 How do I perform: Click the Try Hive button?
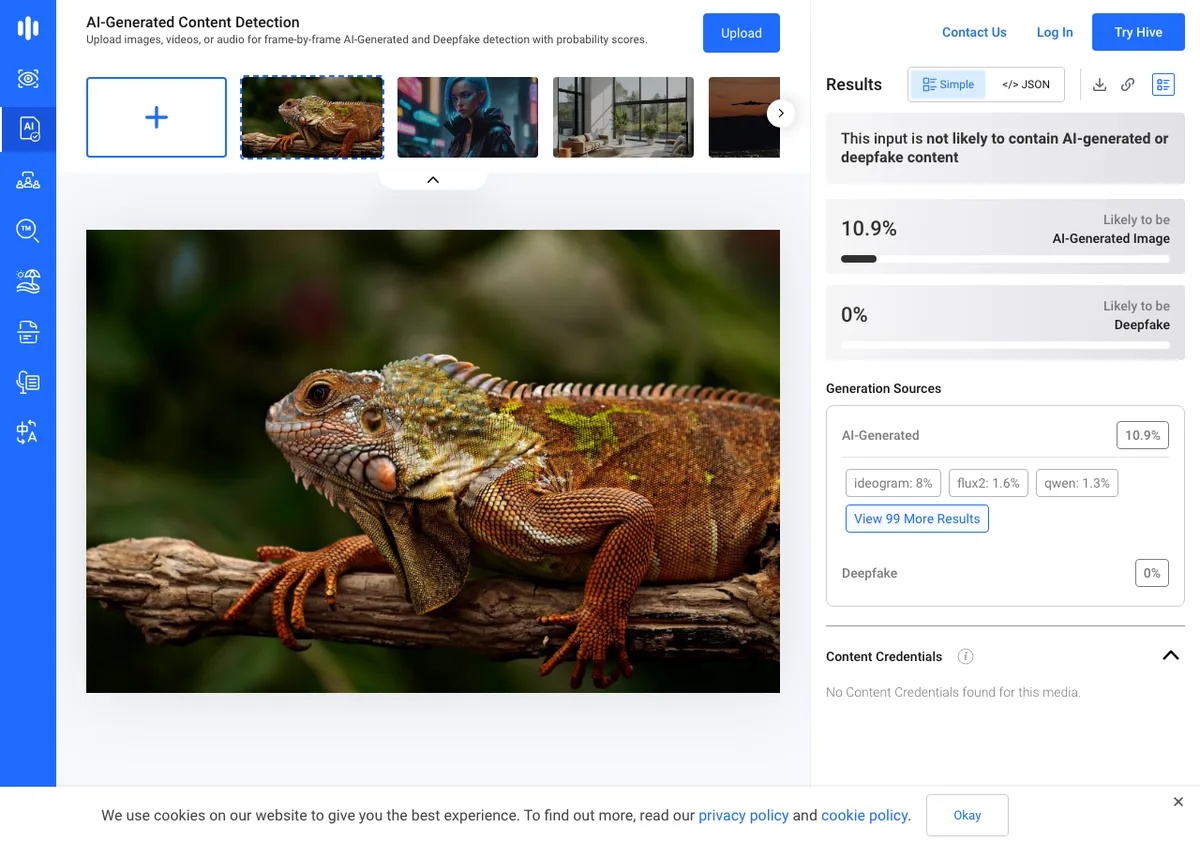[1138, 32]
